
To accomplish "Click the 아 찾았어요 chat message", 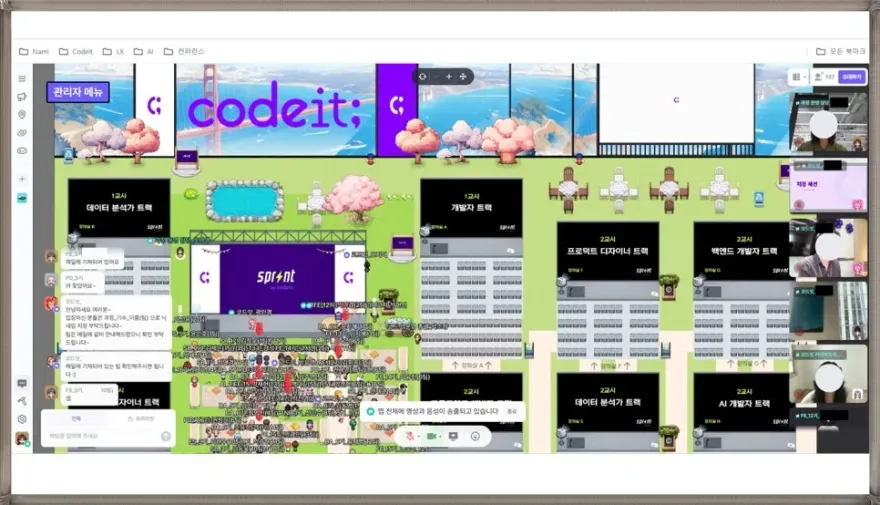I will tap(84, 282).
